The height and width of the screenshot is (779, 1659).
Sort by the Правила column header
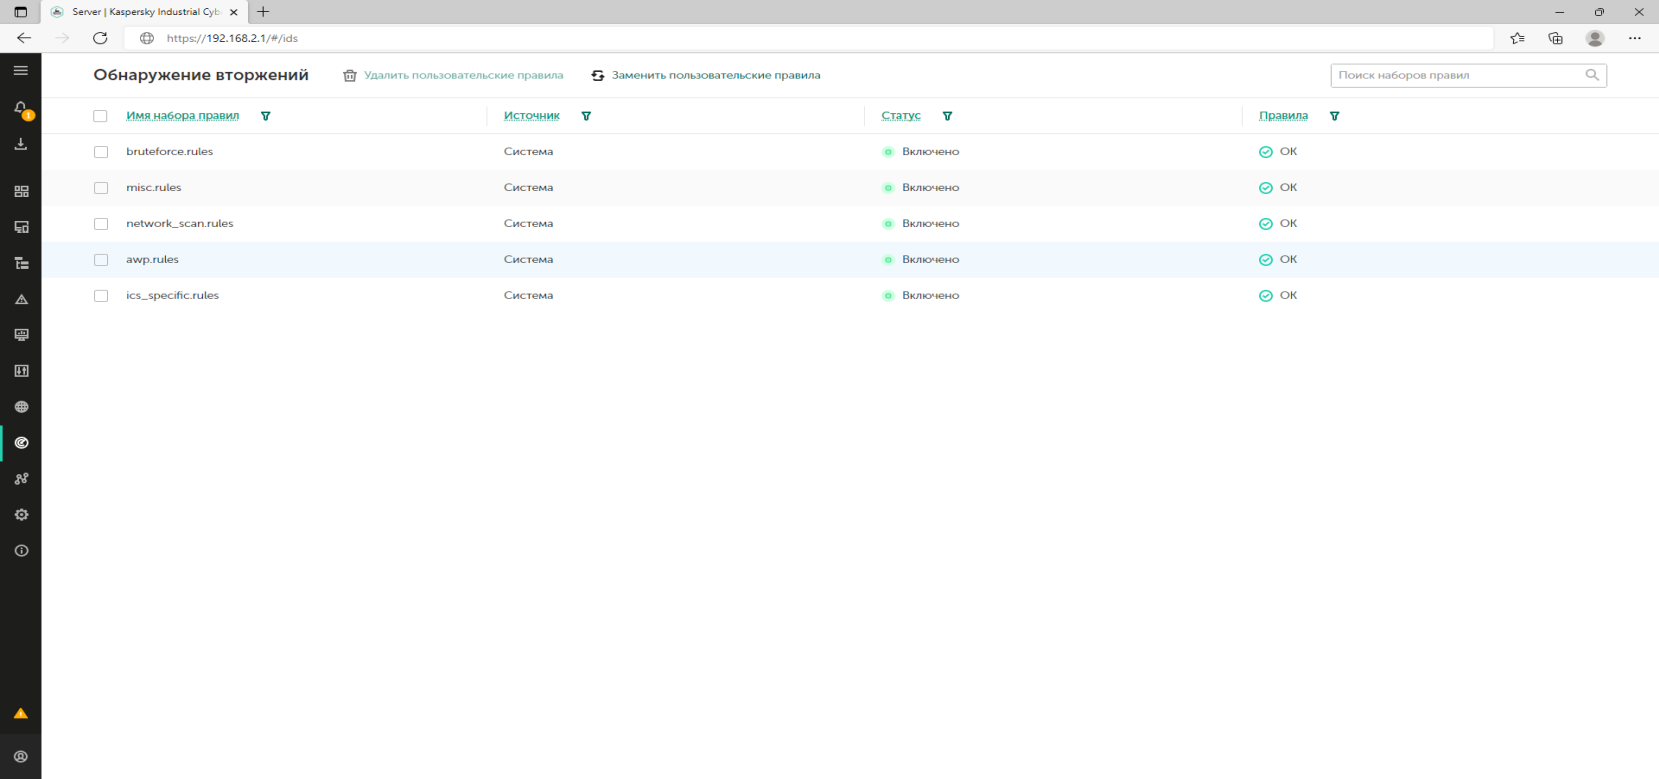[1283, 116]
